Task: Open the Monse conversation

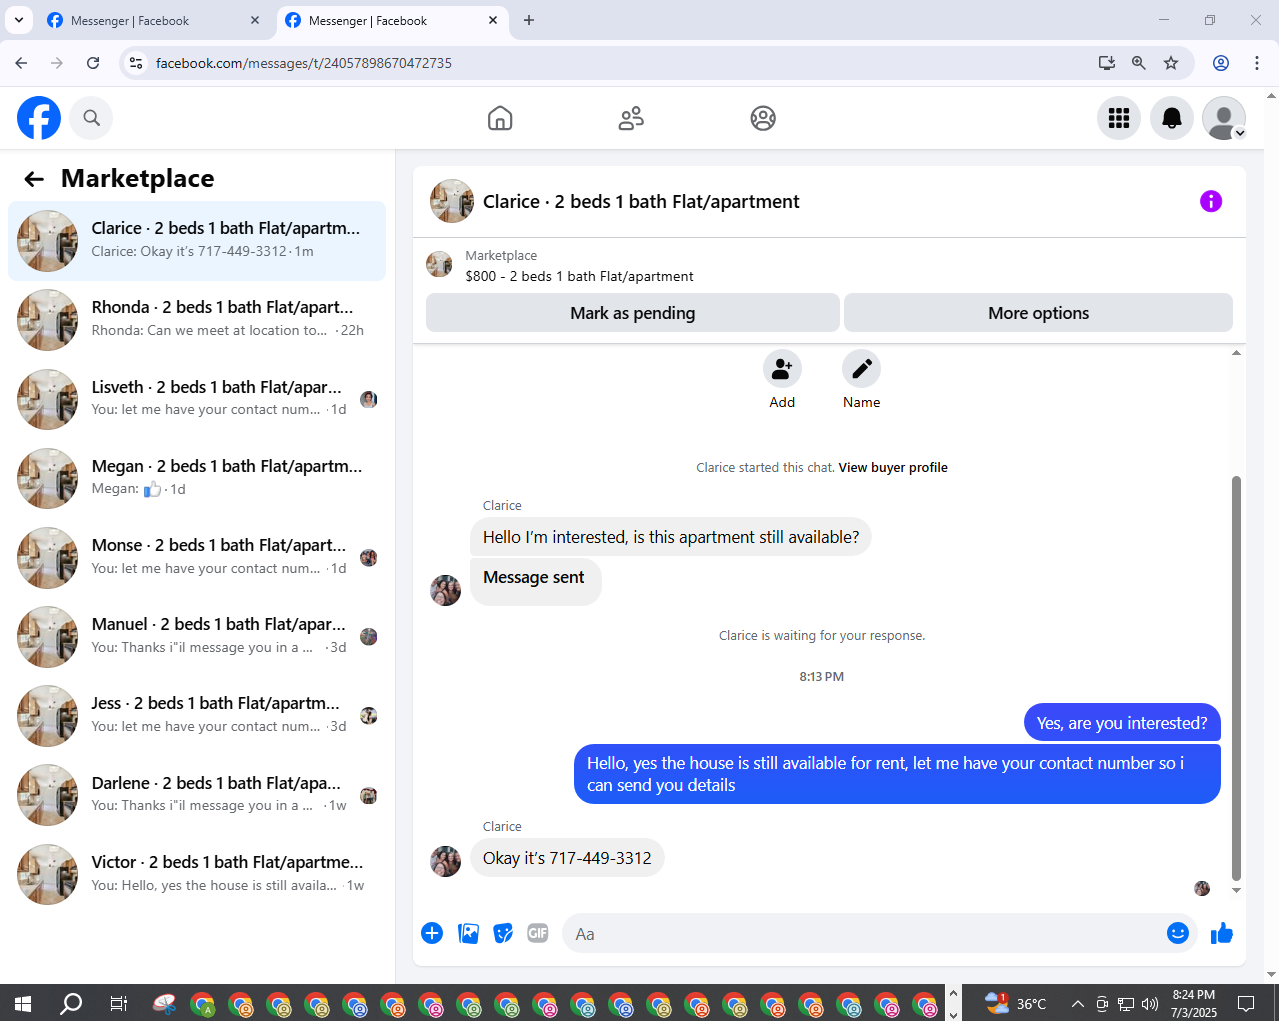Action: pos(197,557)
